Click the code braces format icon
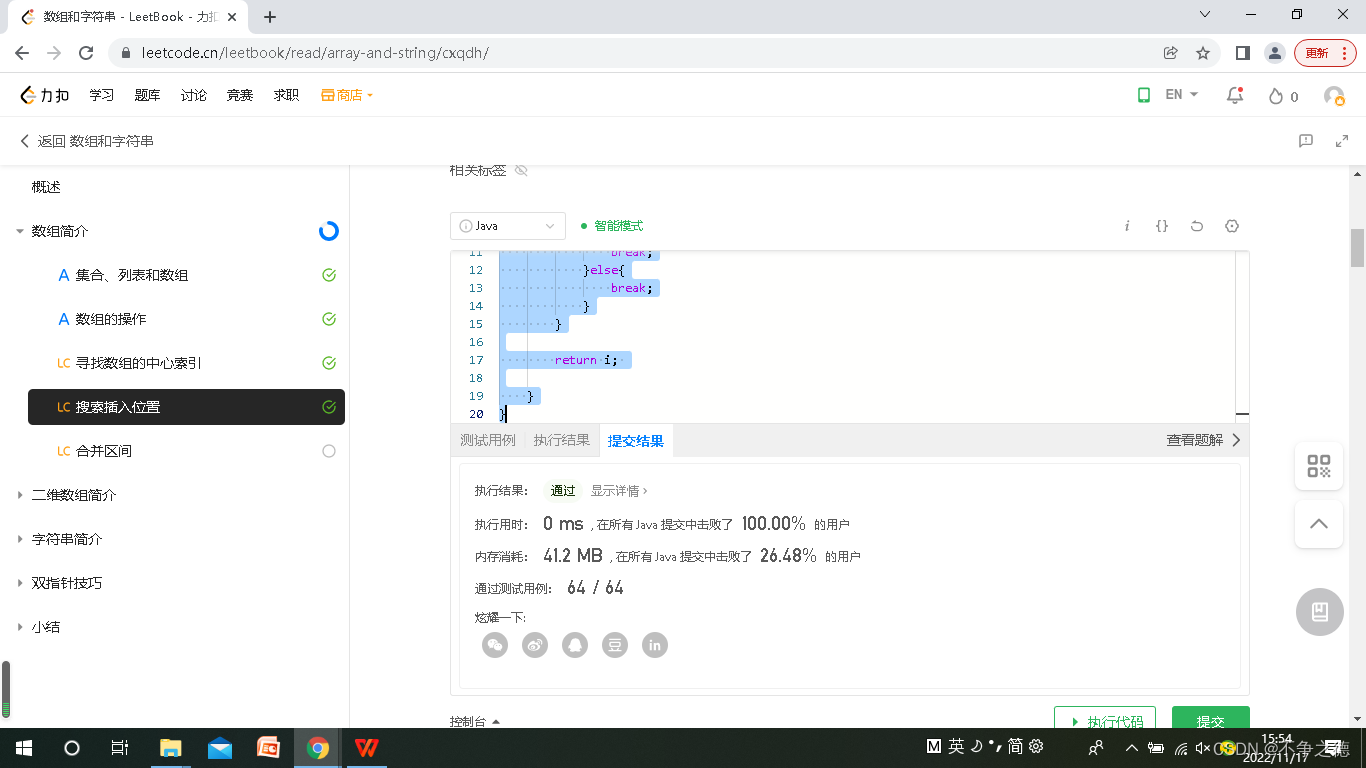Screen dimensions: 1366x768 (x=1162, y=226)
